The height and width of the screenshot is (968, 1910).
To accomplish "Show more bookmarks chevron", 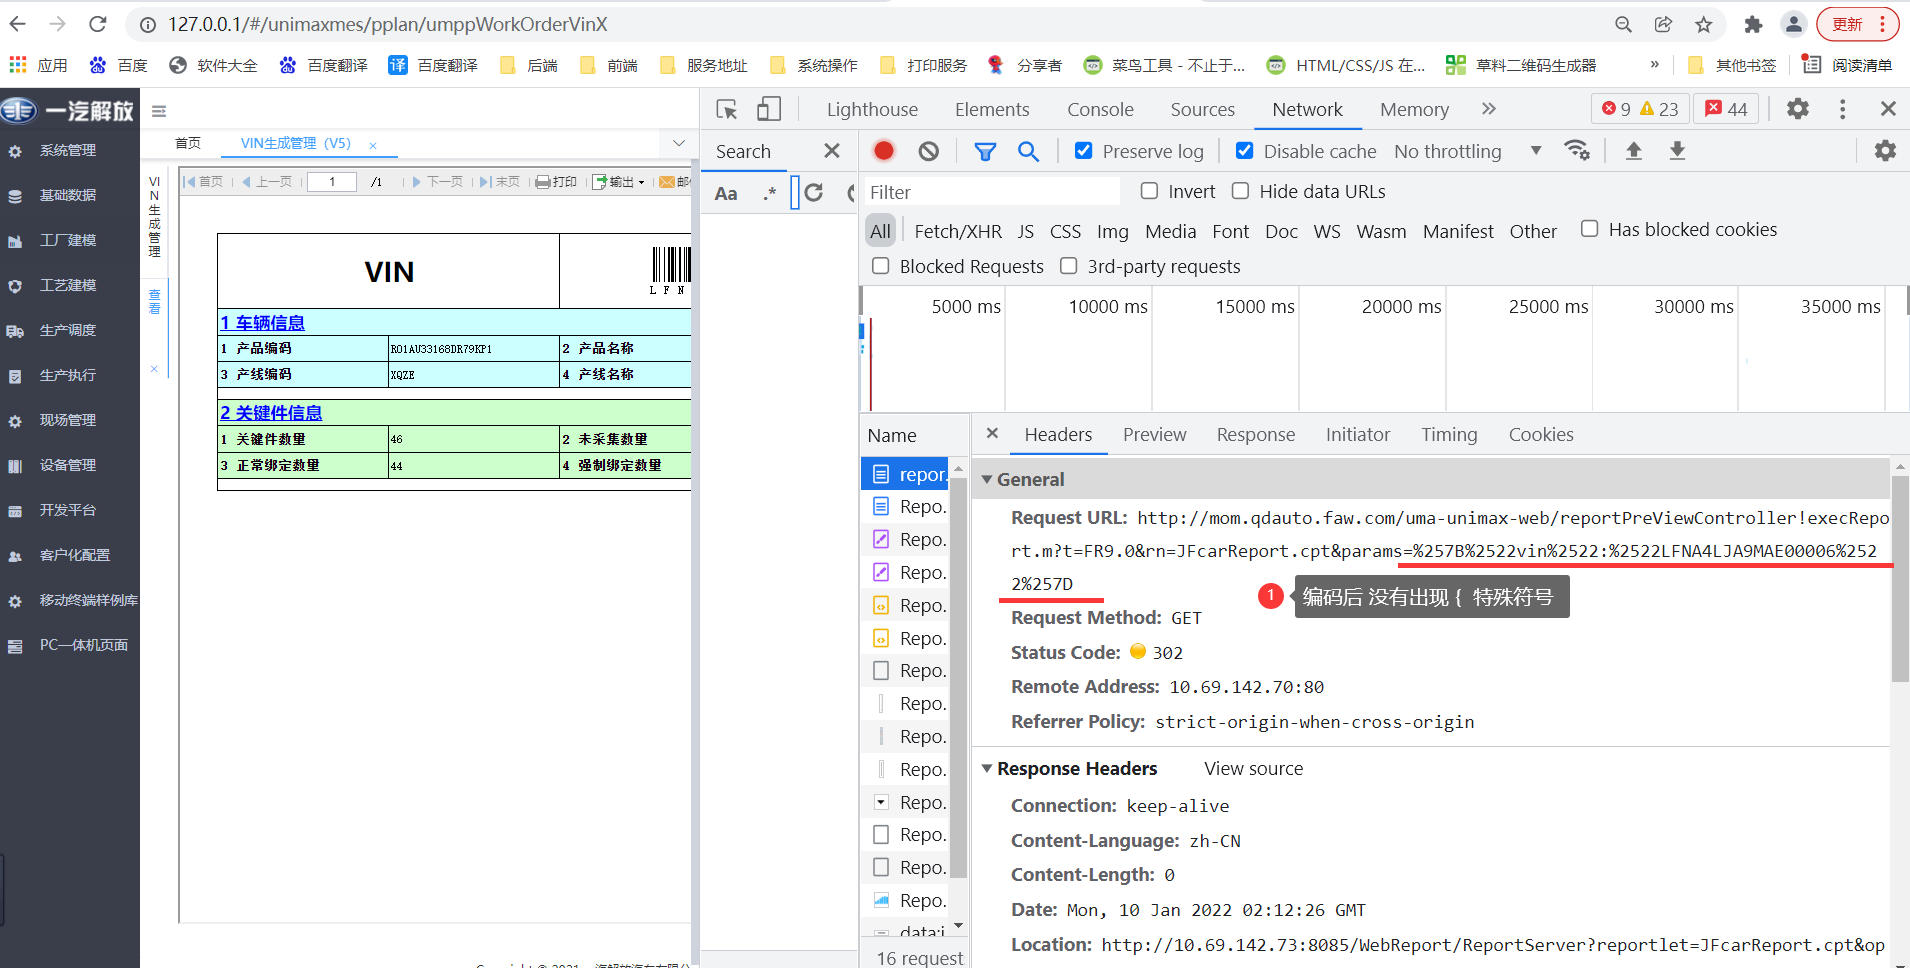I will pos(1655,64).
